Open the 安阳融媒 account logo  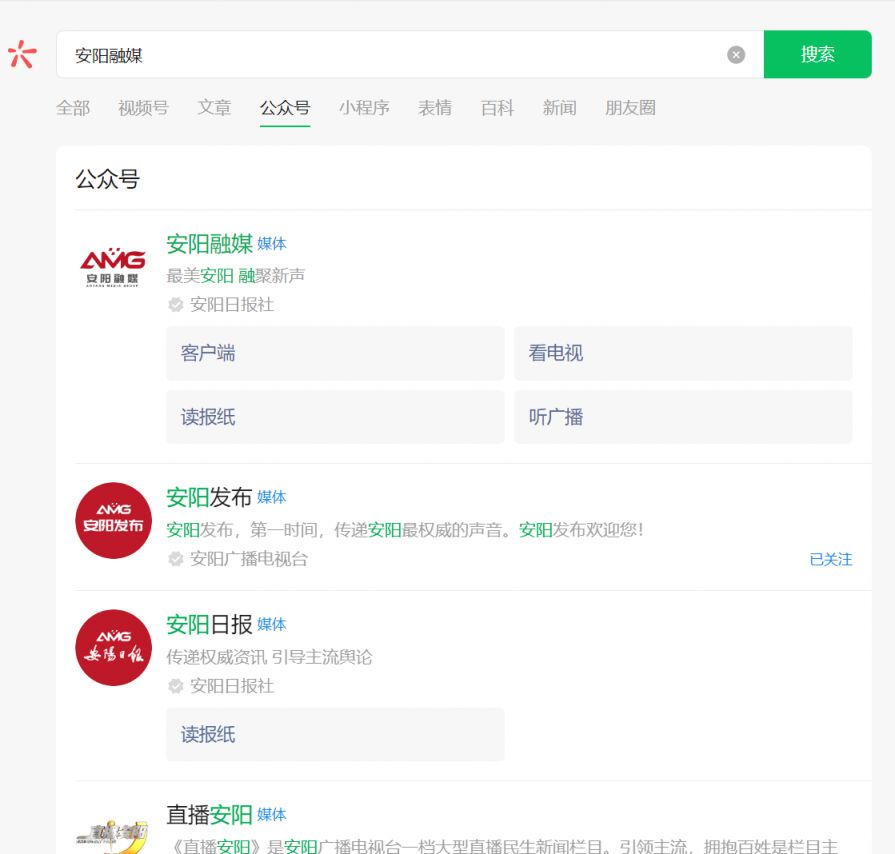113,268
